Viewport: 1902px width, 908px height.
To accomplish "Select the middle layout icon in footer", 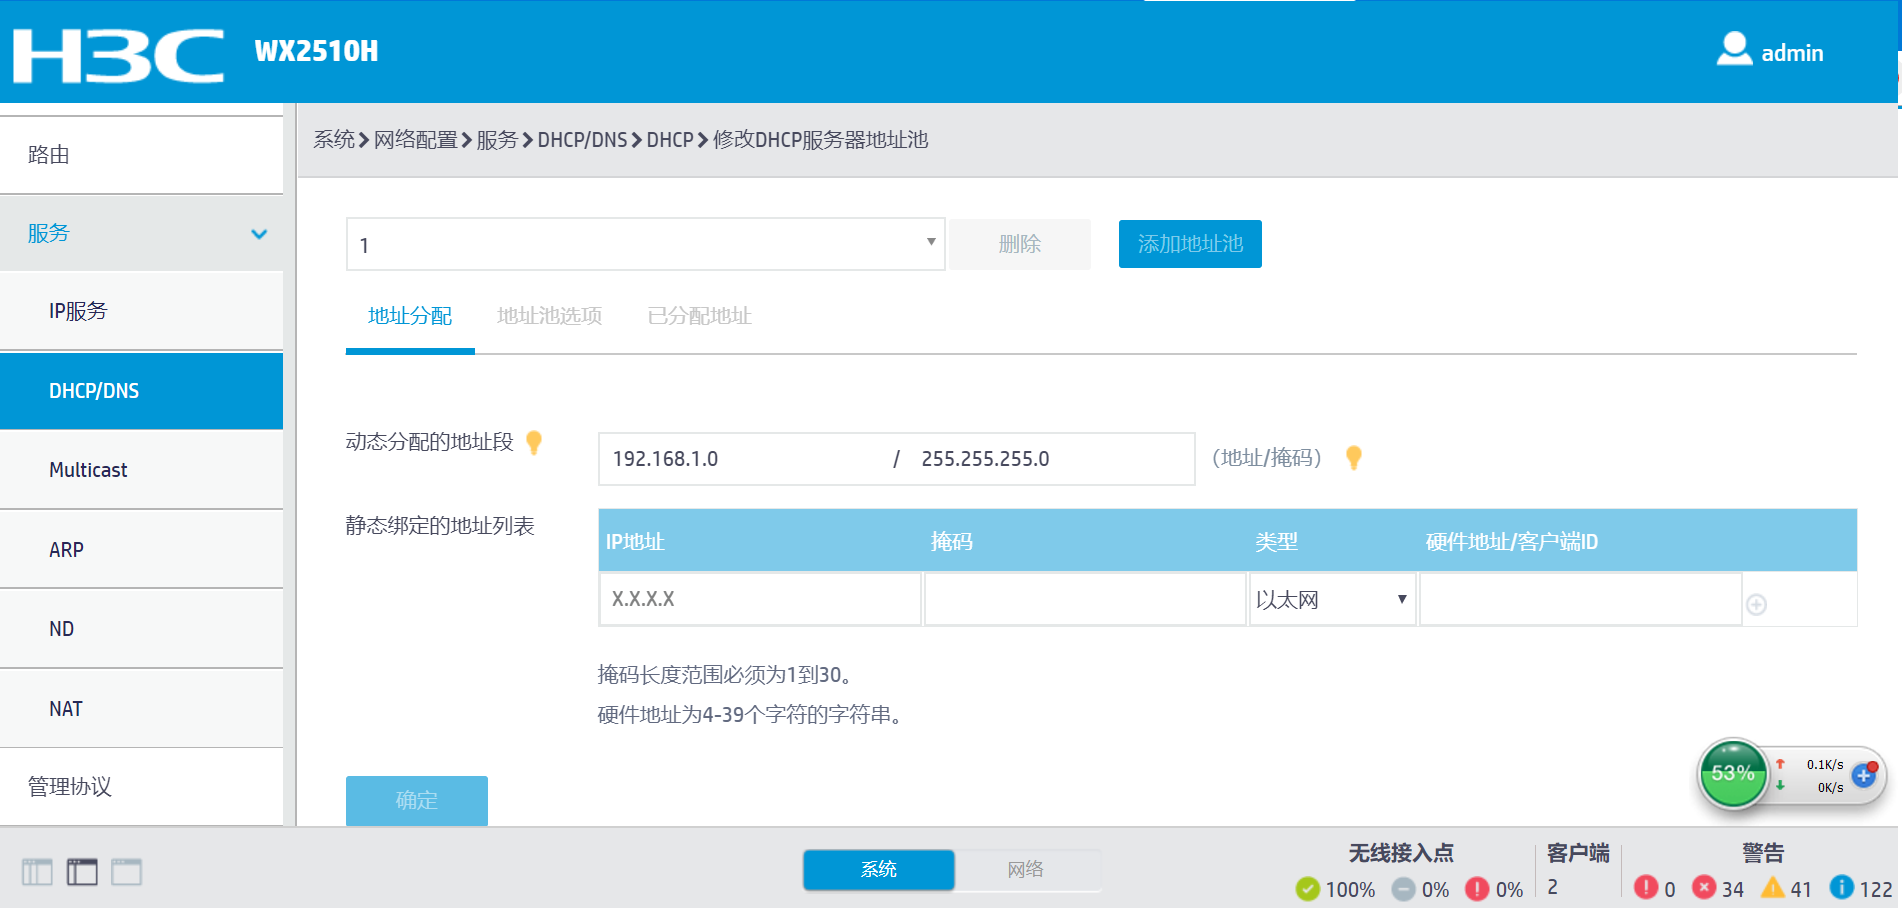I will (82, 872).
